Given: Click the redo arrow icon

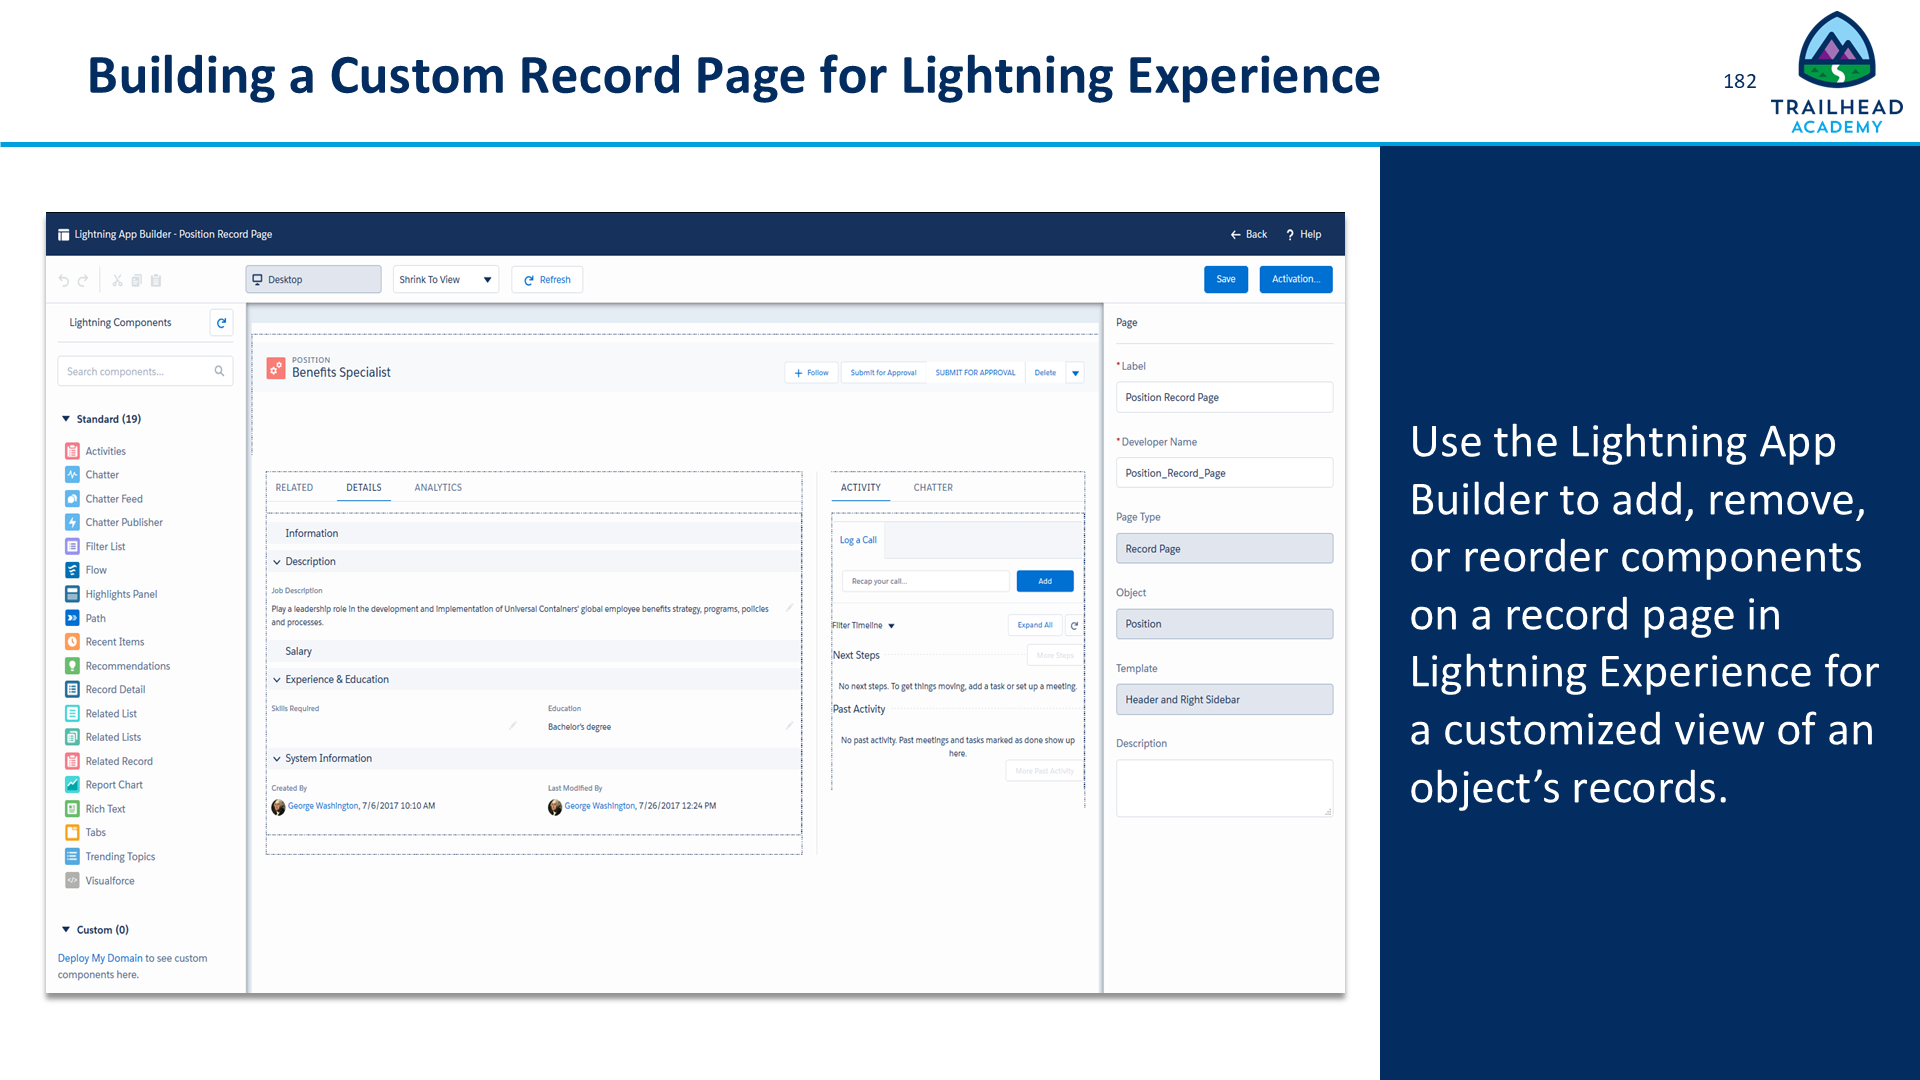Looking at the screenshot, I should 83,280.
